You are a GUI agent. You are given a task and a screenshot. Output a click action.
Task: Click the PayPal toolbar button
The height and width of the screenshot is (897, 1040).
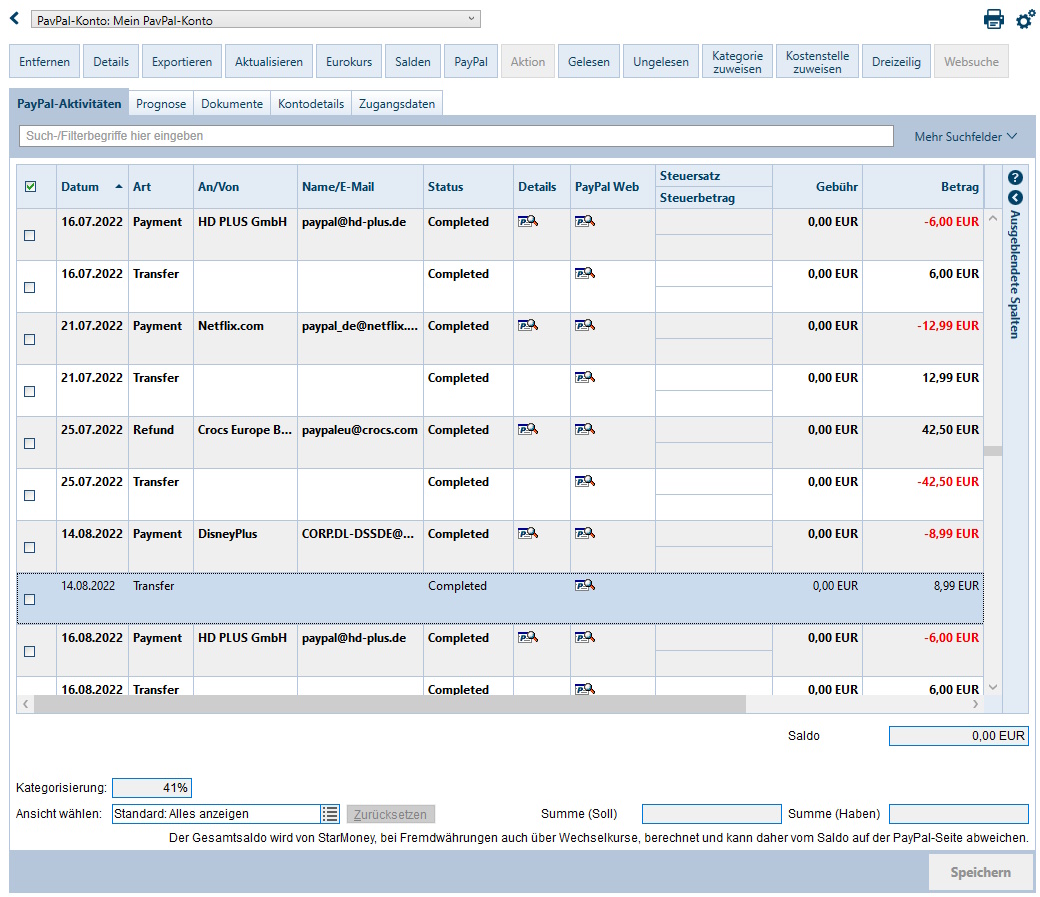pyautogui.click(x=471, y=61)
